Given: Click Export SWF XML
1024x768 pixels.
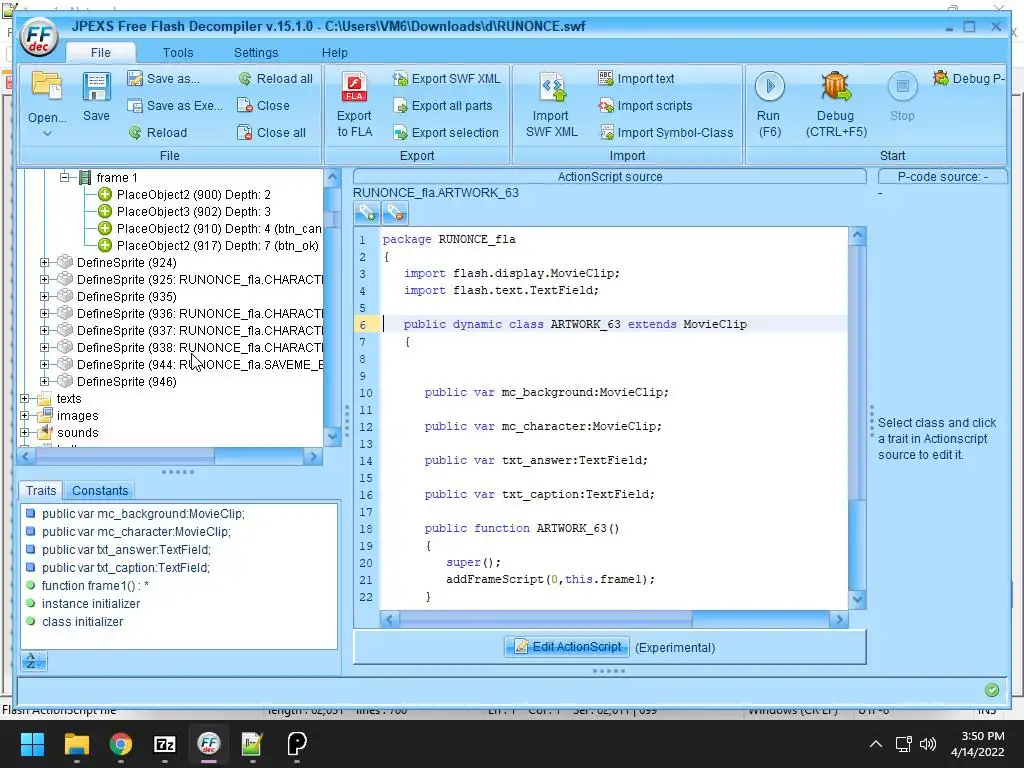Looking at the screenshot, I should pos(446,79).
